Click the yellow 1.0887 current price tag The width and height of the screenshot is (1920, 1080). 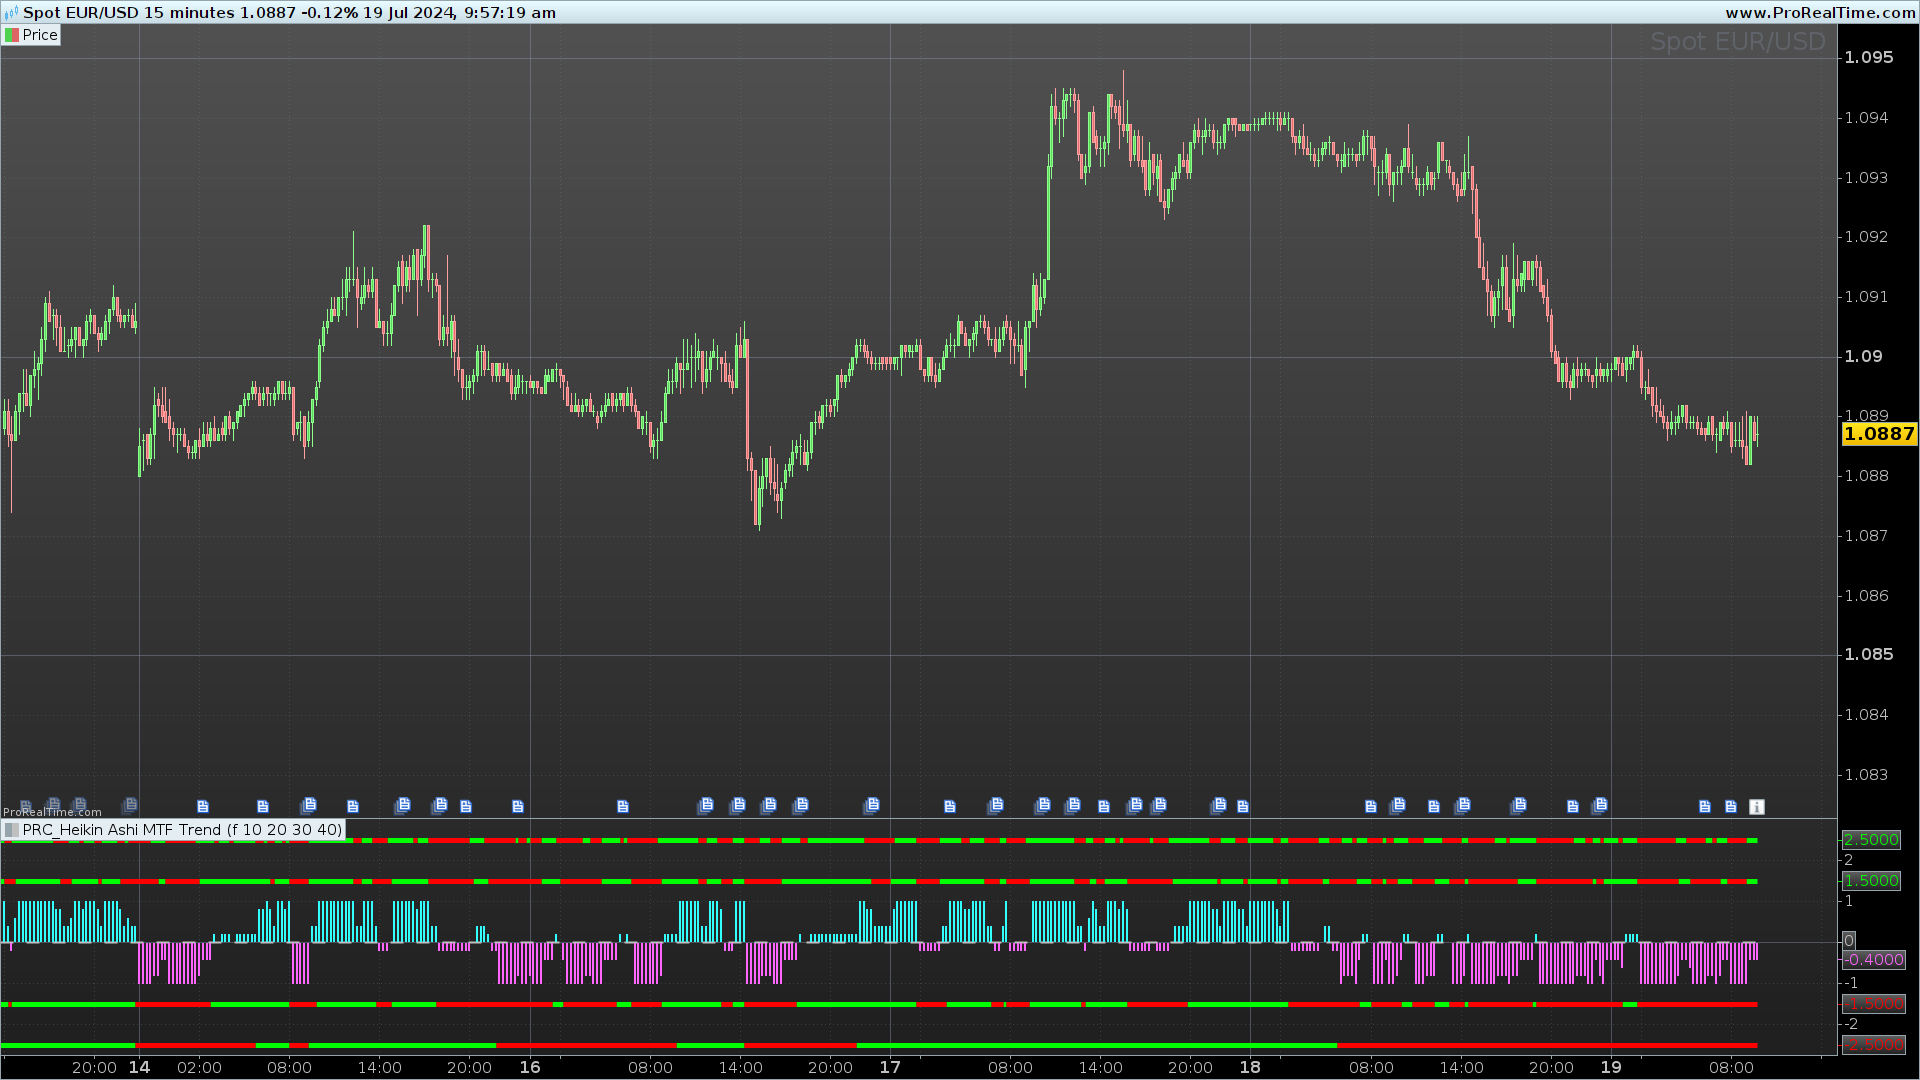click(1878, 434)
